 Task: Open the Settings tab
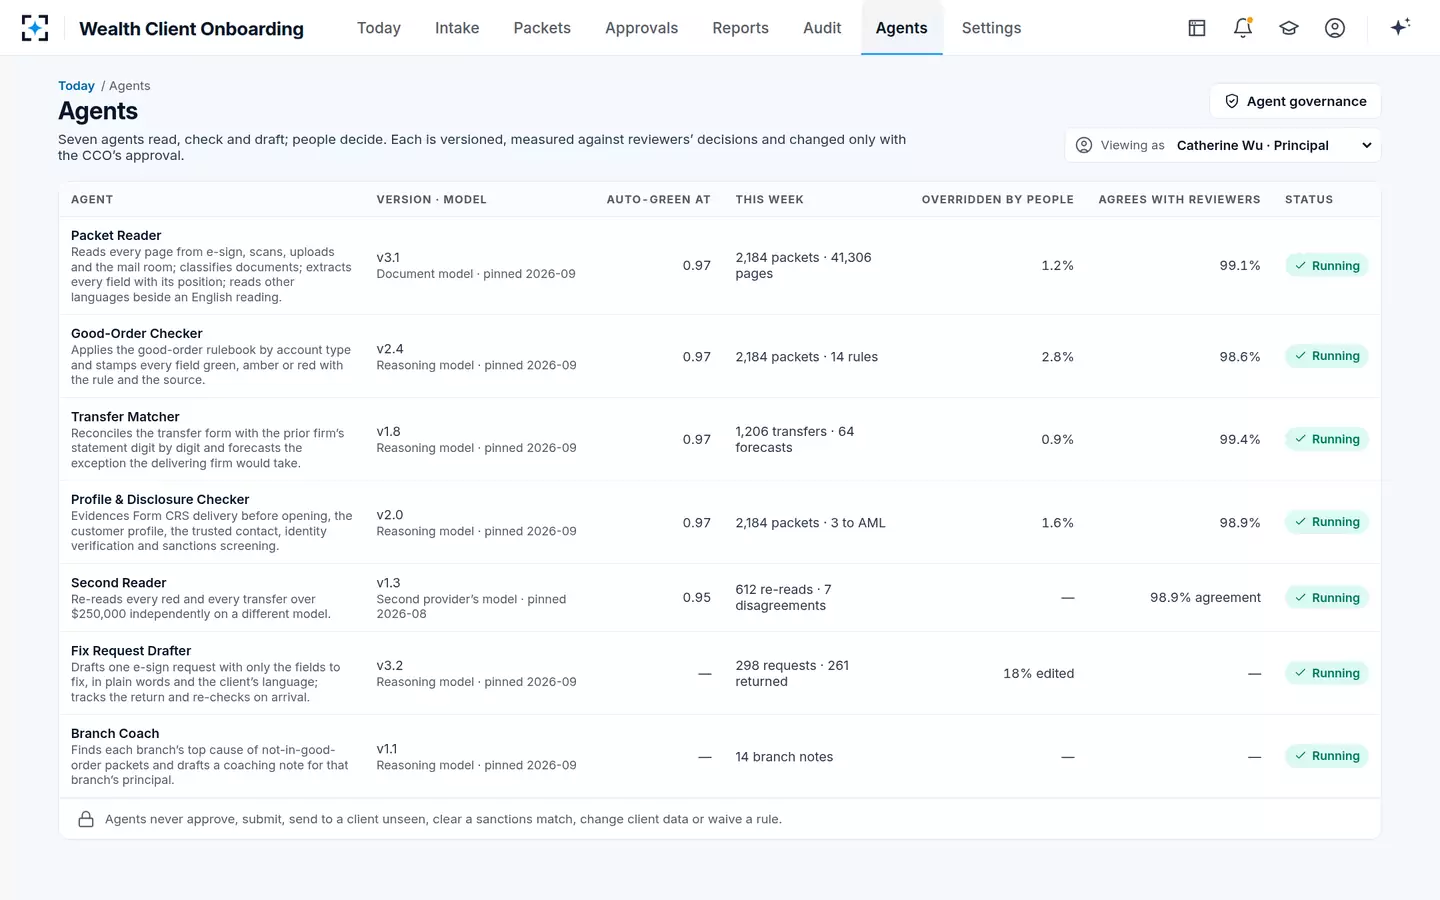(991, 28)
